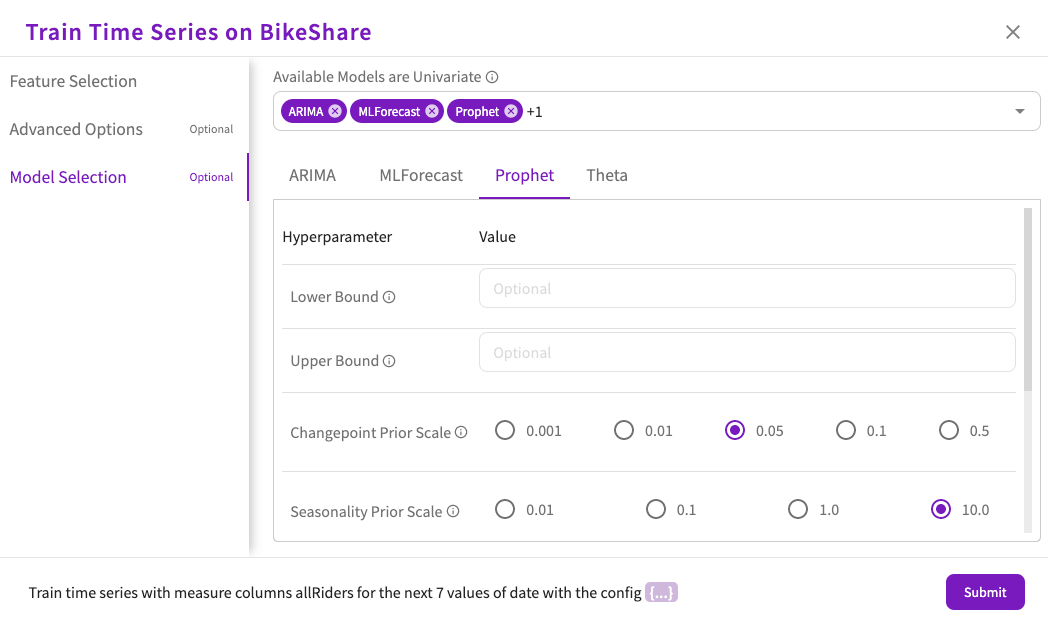Screen dimensions: 1048x620
Task: Click the Upper Bound info icon
Action: coord(389,361)
